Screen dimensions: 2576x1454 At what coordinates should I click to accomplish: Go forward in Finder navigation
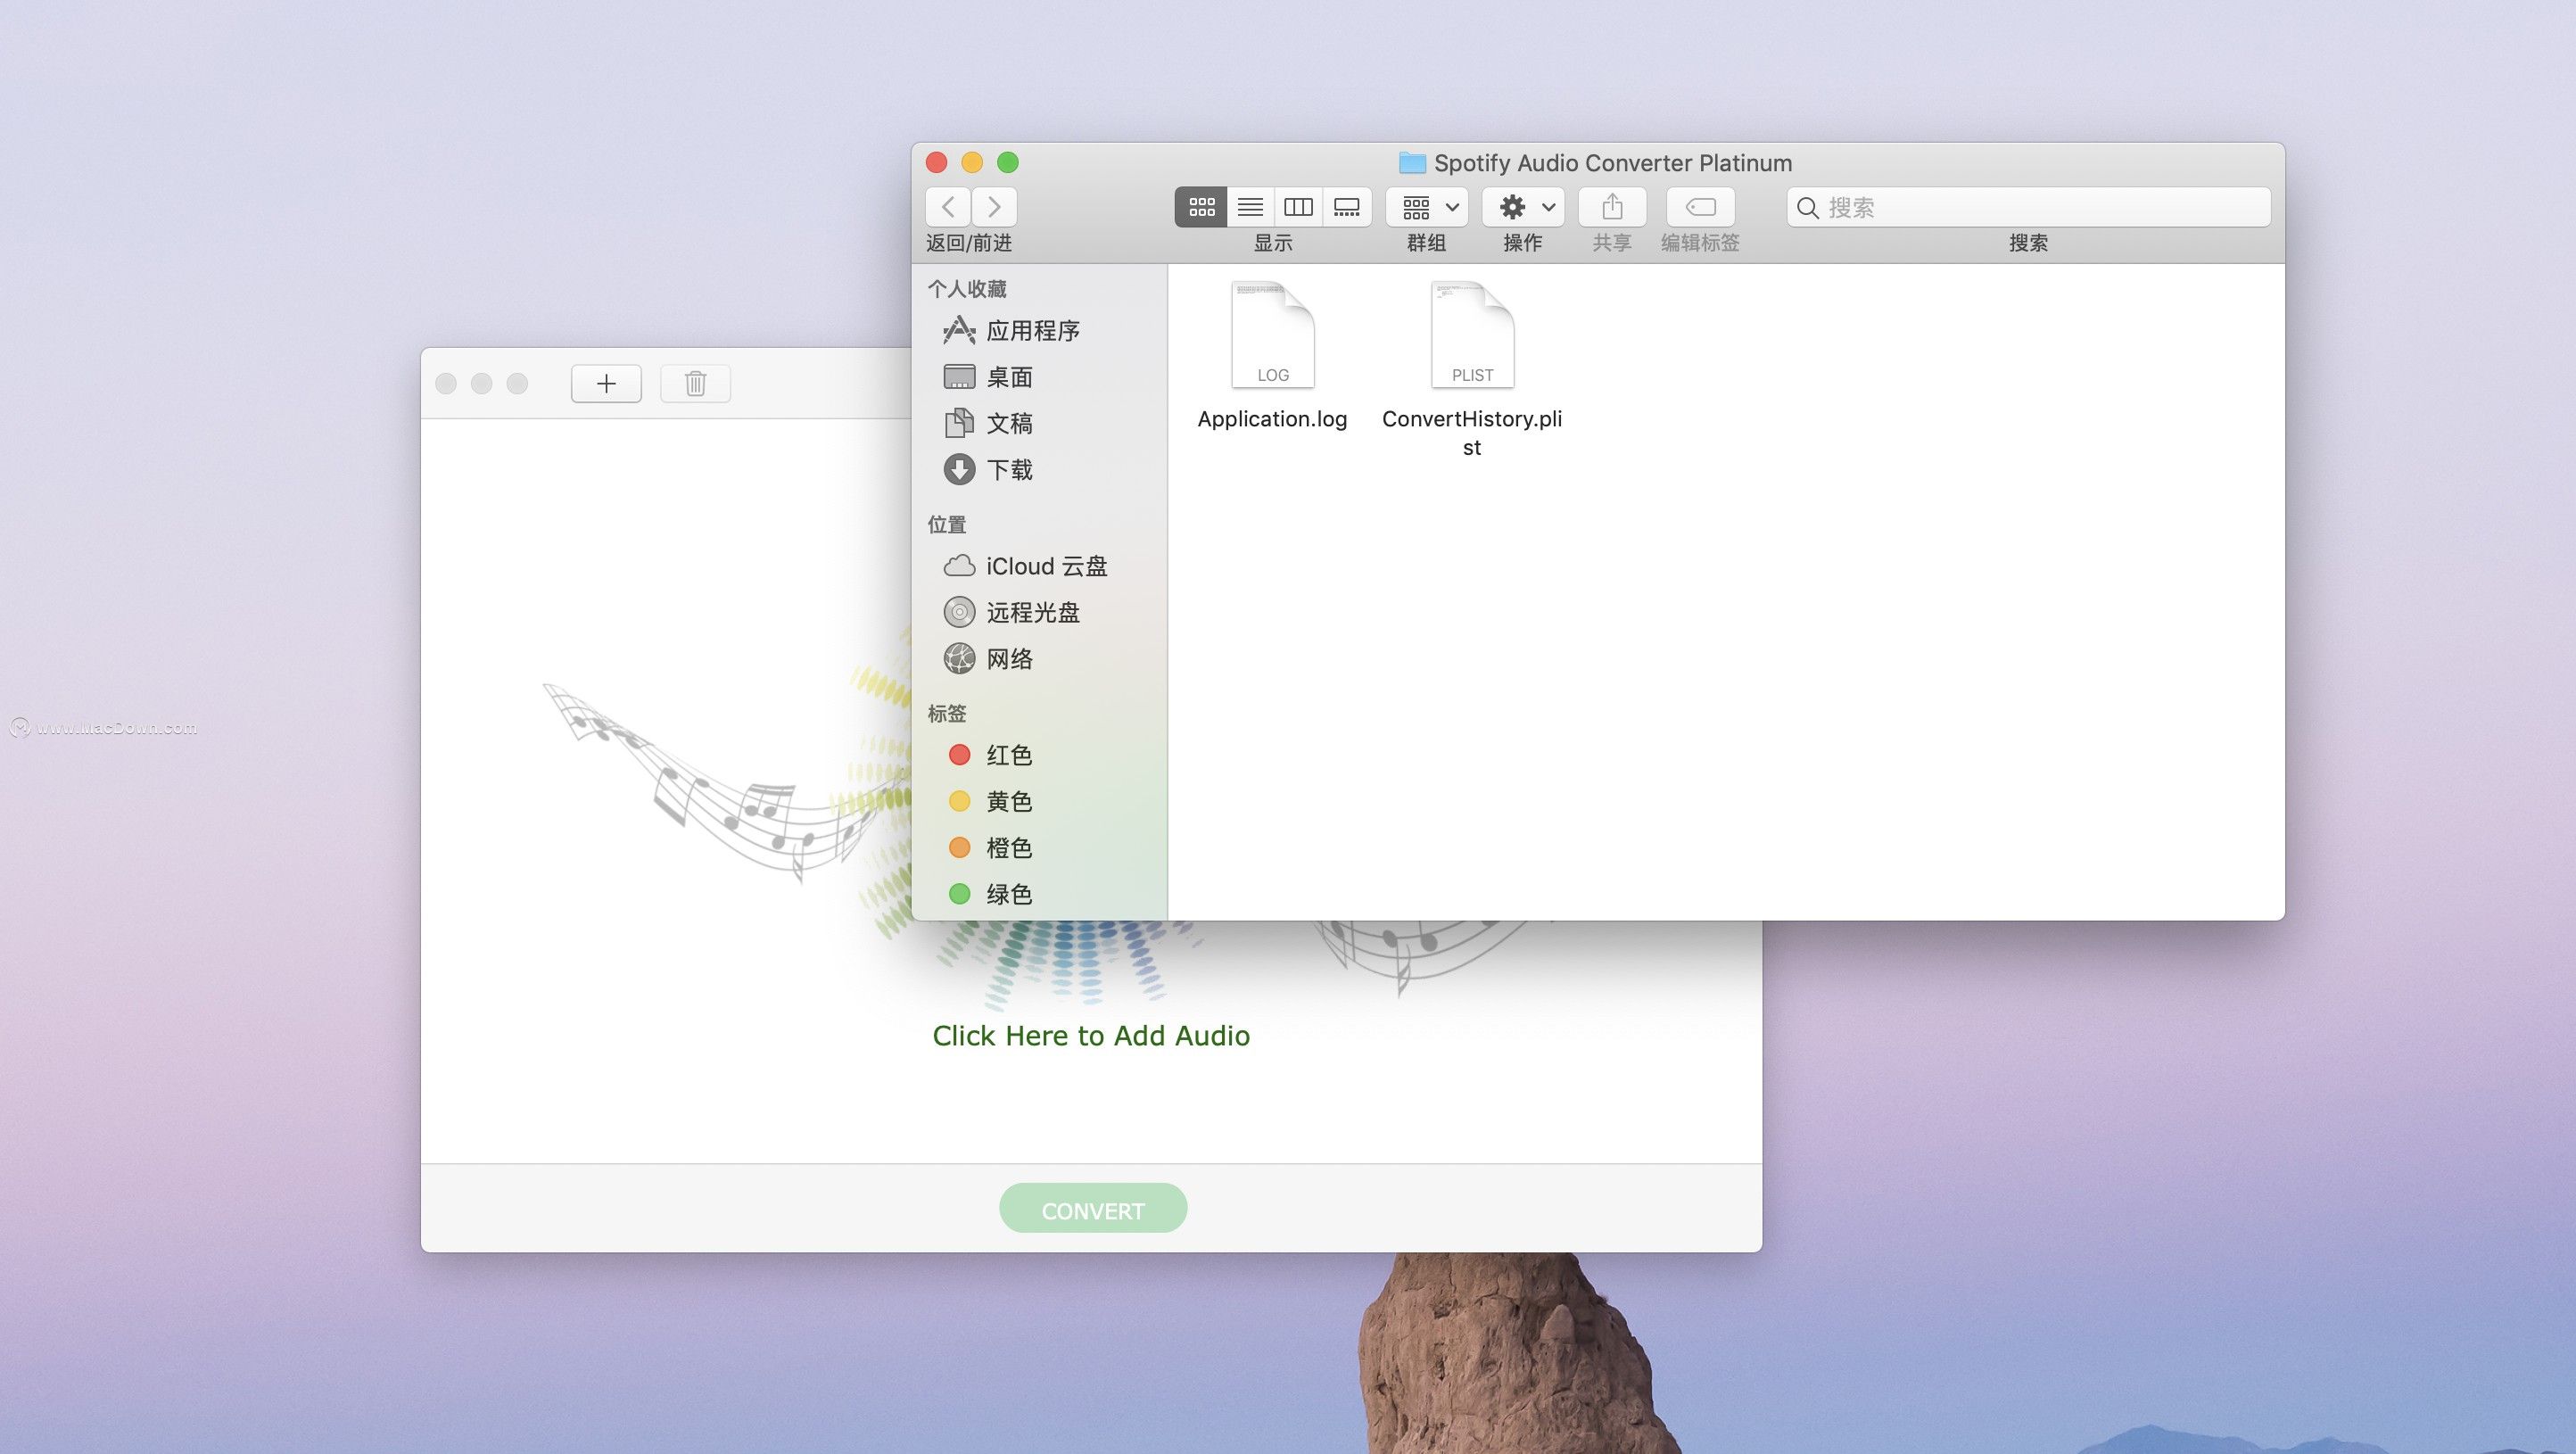coord(994,207)
